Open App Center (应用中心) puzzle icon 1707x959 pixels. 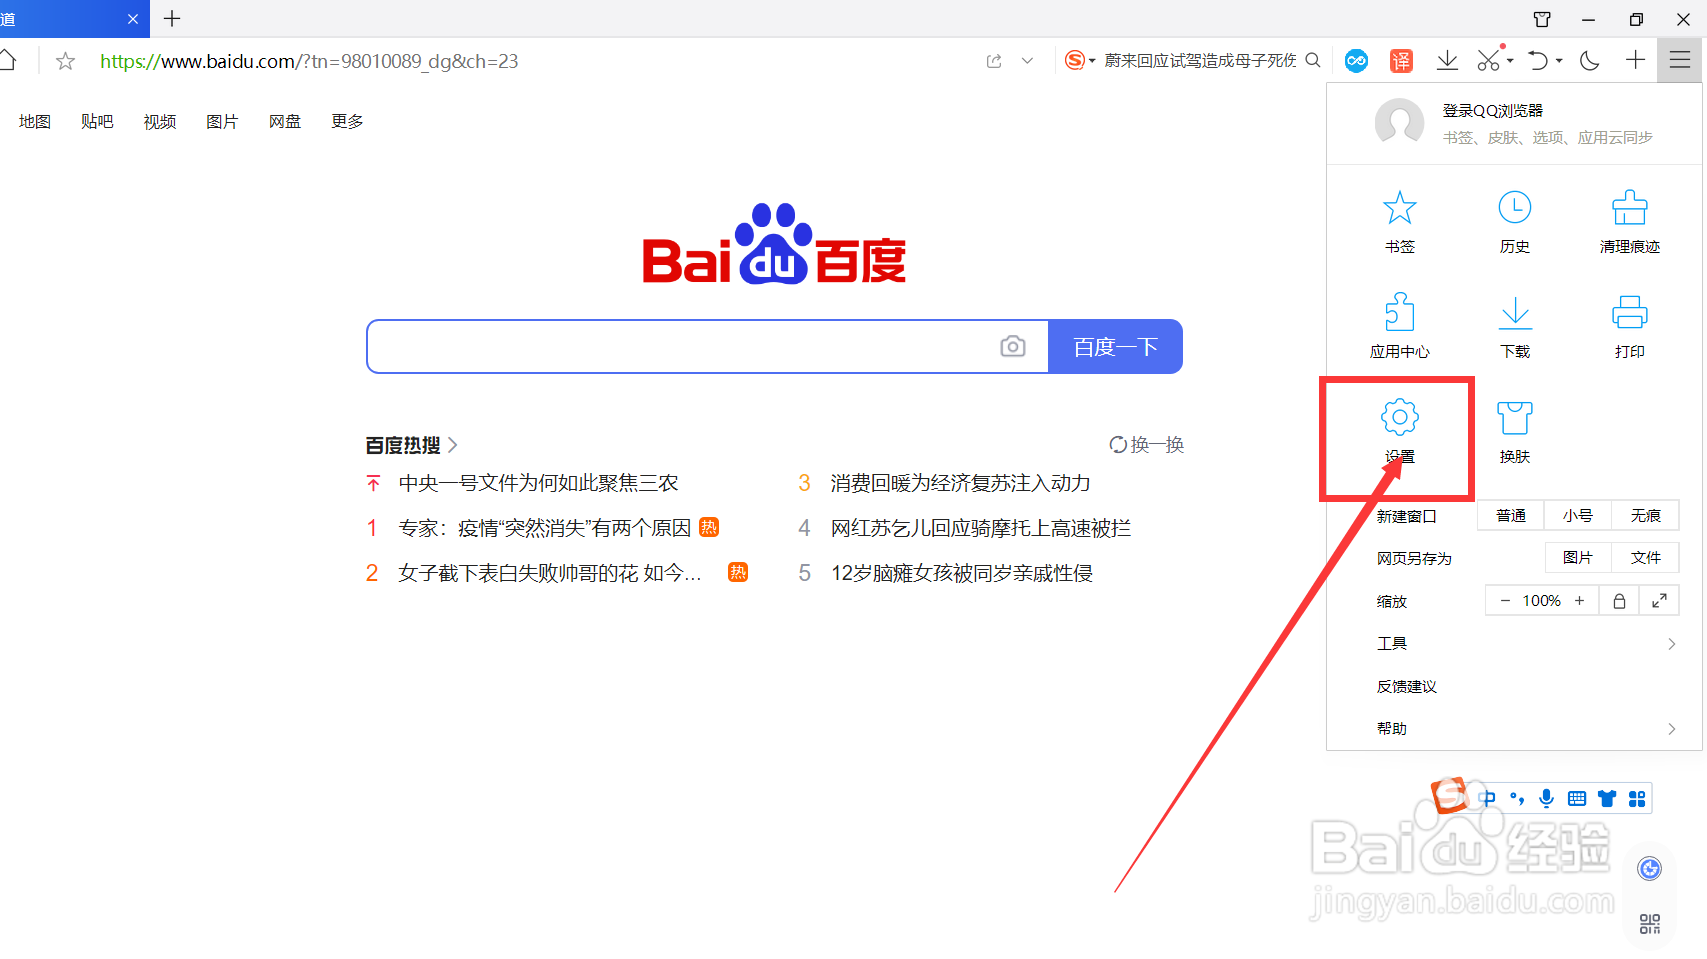1399,312
